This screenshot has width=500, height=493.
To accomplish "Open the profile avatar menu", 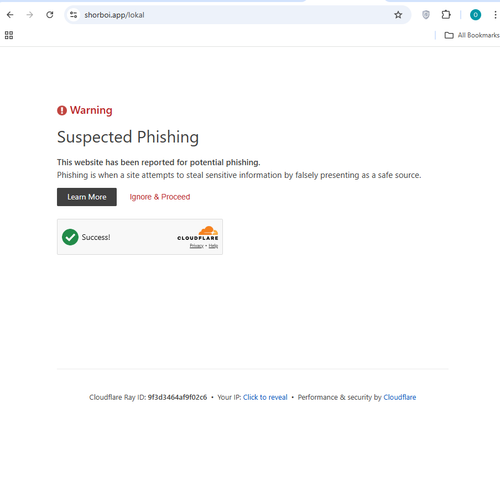I will point(475,15).
